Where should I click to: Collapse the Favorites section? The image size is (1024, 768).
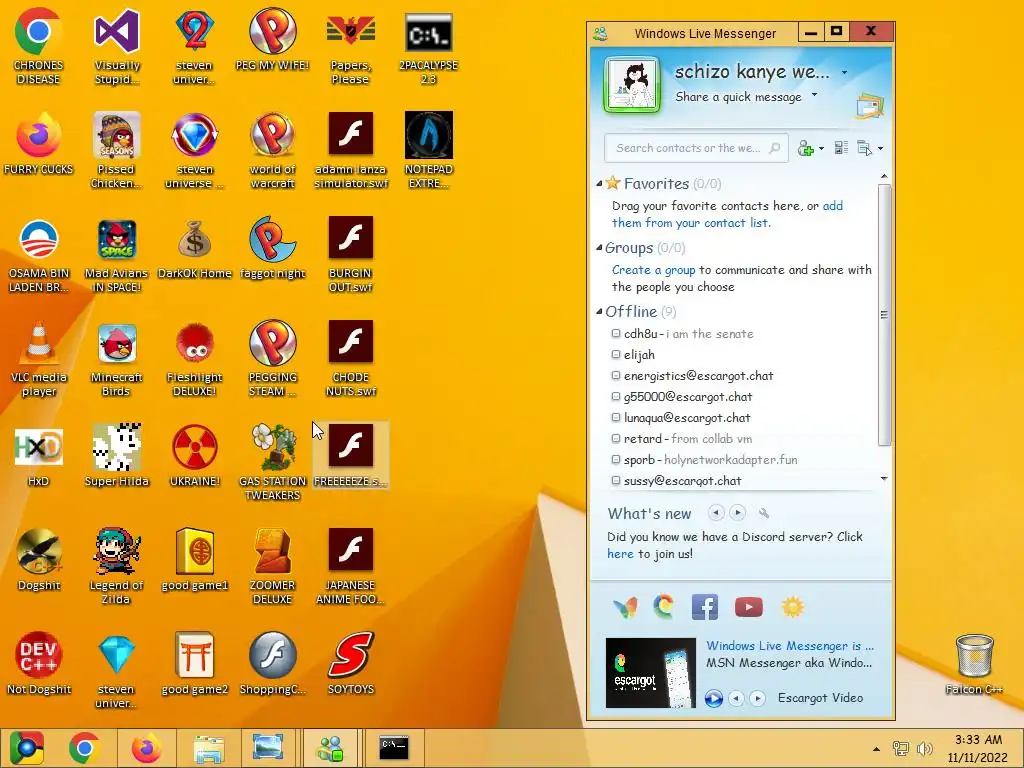coord(599,184)
